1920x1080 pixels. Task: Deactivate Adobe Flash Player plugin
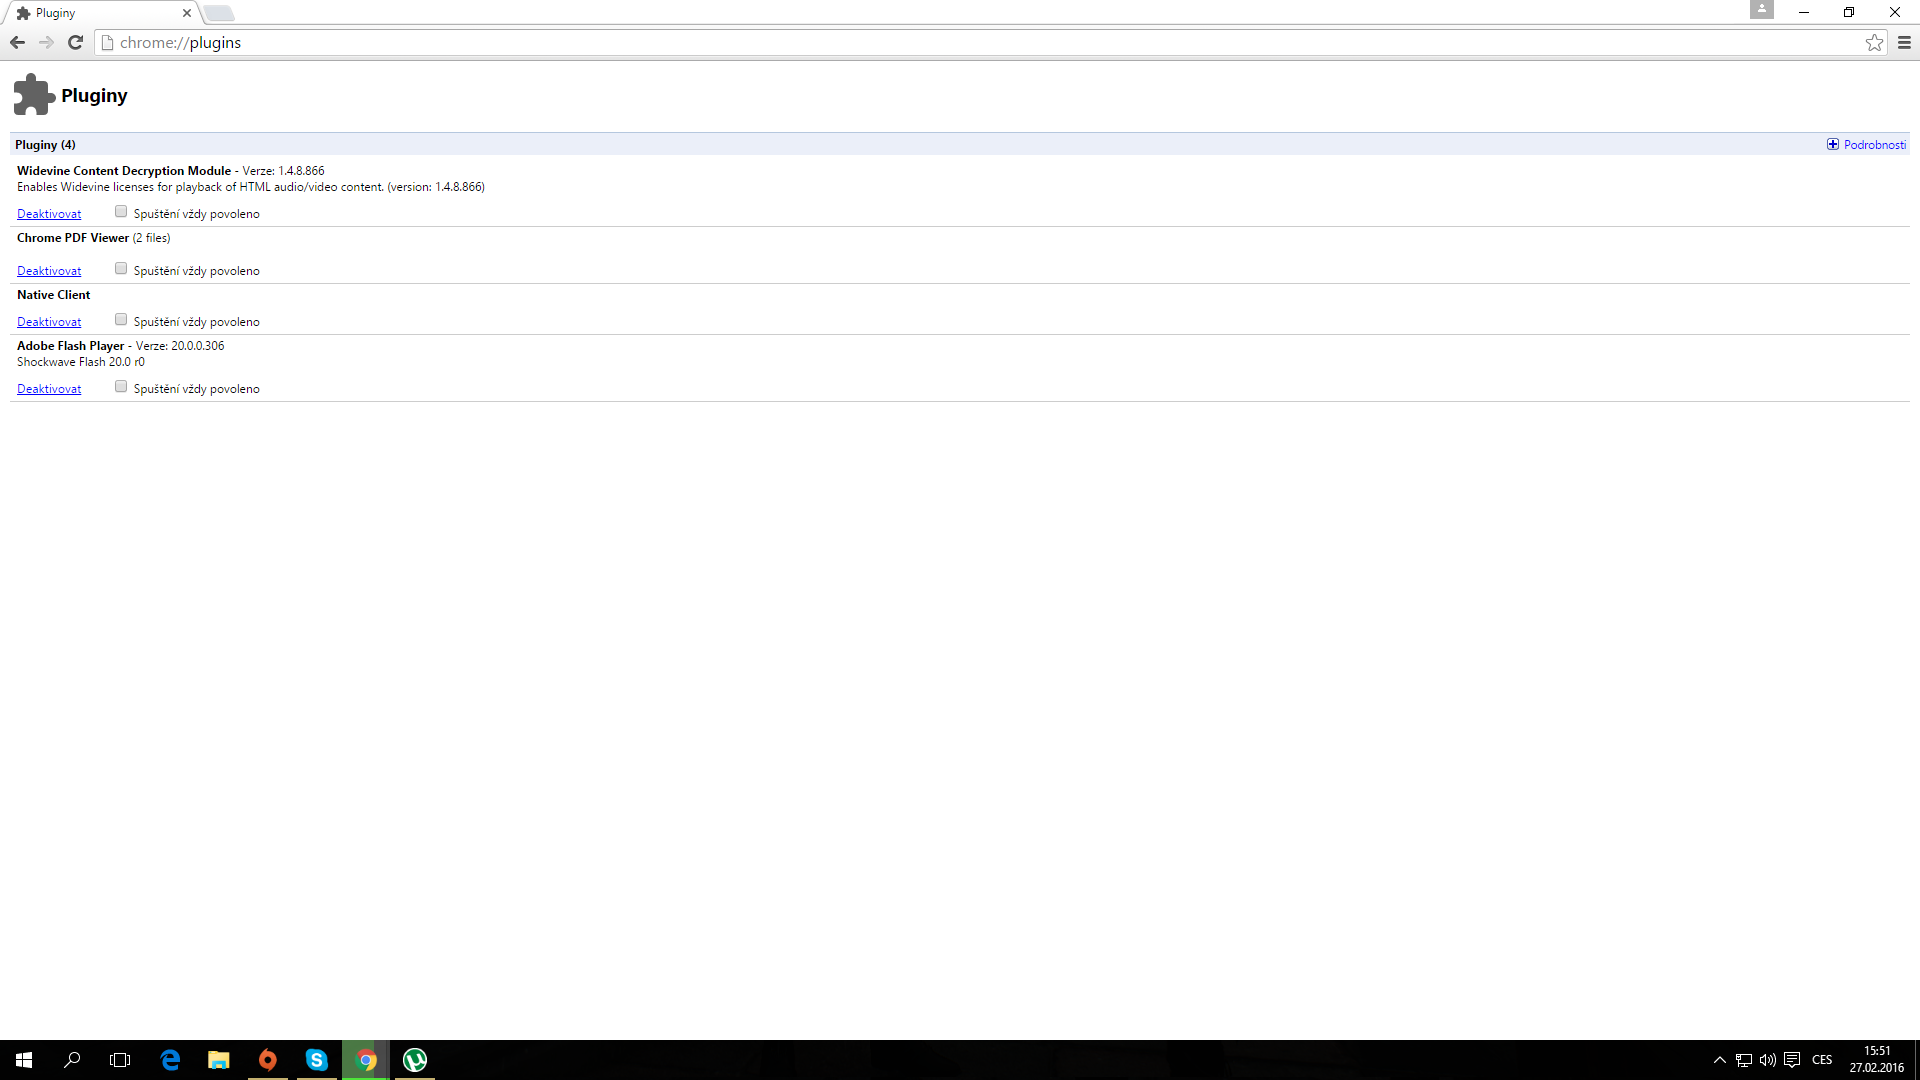coord(49,389)
